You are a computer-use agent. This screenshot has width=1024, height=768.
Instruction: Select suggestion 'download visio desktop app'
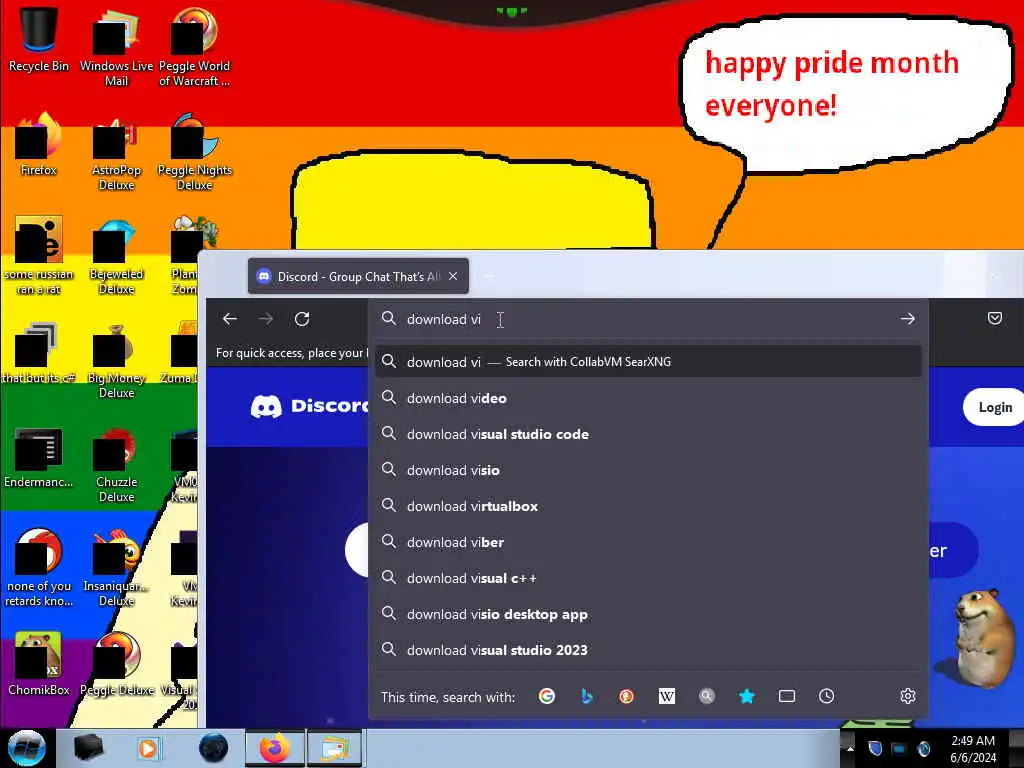(x=648, y=614)
